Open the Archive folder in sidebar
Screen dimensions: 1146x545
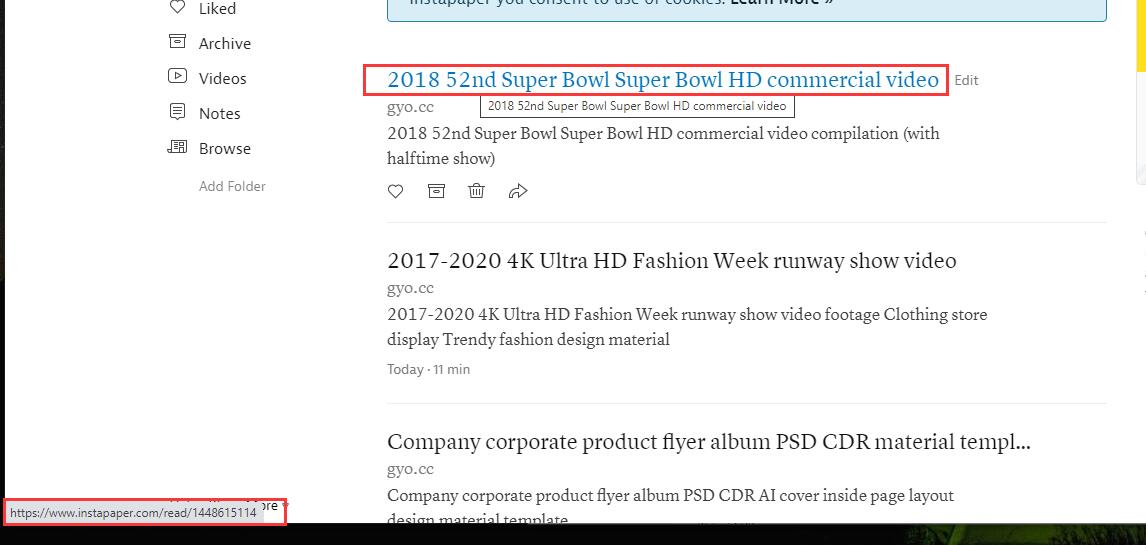[x=224, y=44]
